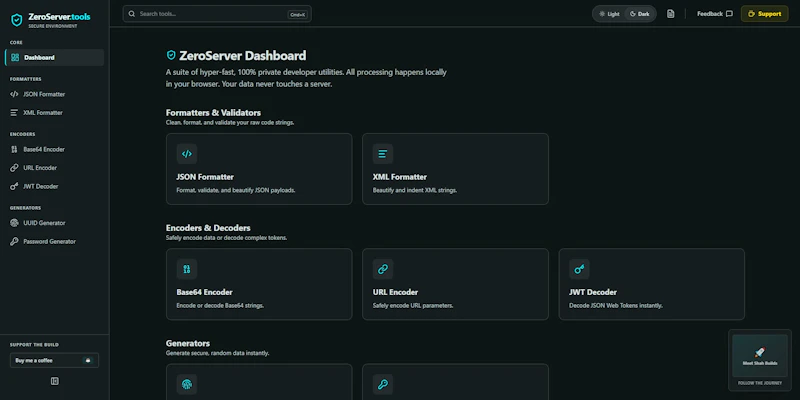Click 'Safely encode URL parameters.' text
This screenshot has width=800, height=400.
click(x=413, y=306)
